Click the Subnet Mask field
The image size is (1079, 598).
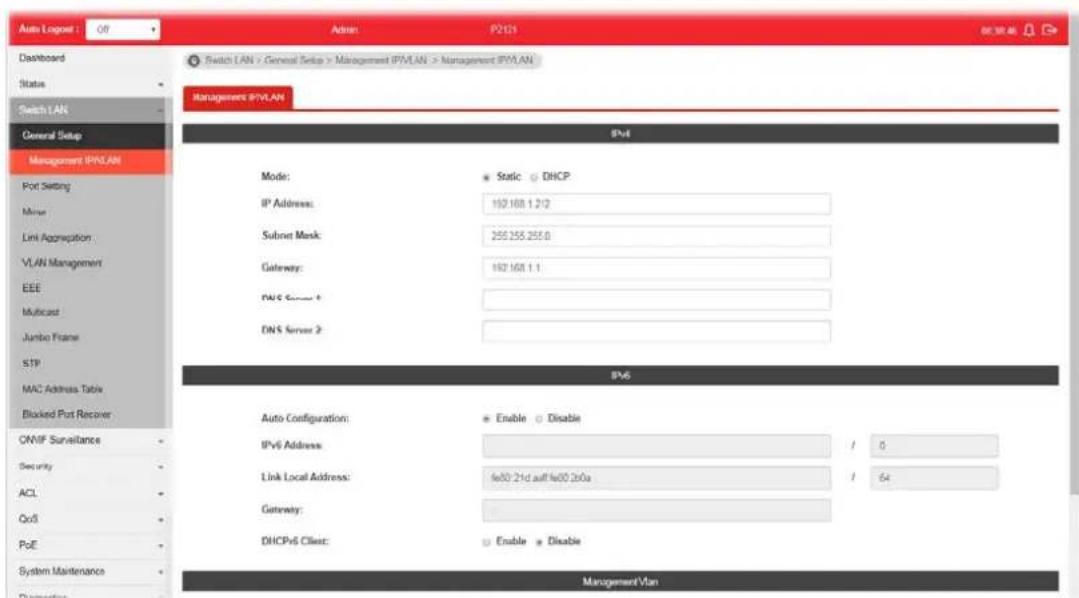click(656, 236)
